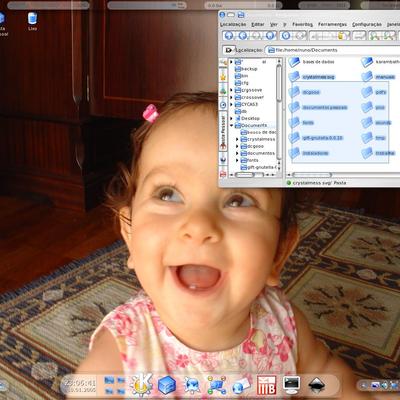The height and width of the screenshot is (400, 400).
Task: Open the Favoritos menu
Action: tap(302, 24)
